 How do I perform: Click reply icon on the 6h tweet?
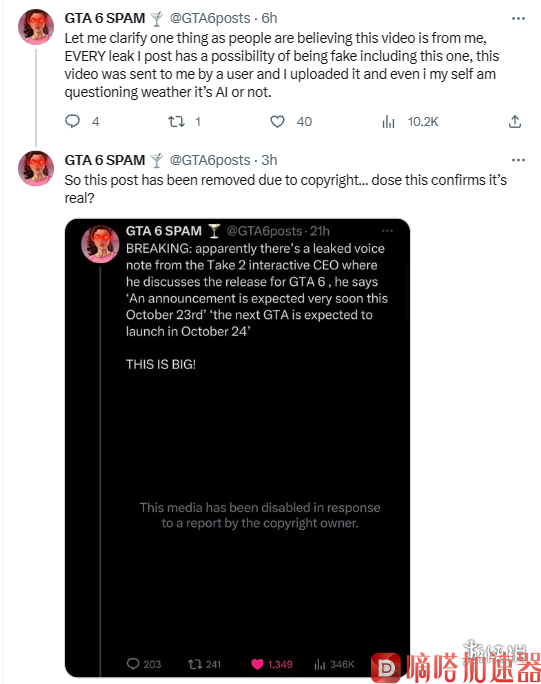point(72,121)
